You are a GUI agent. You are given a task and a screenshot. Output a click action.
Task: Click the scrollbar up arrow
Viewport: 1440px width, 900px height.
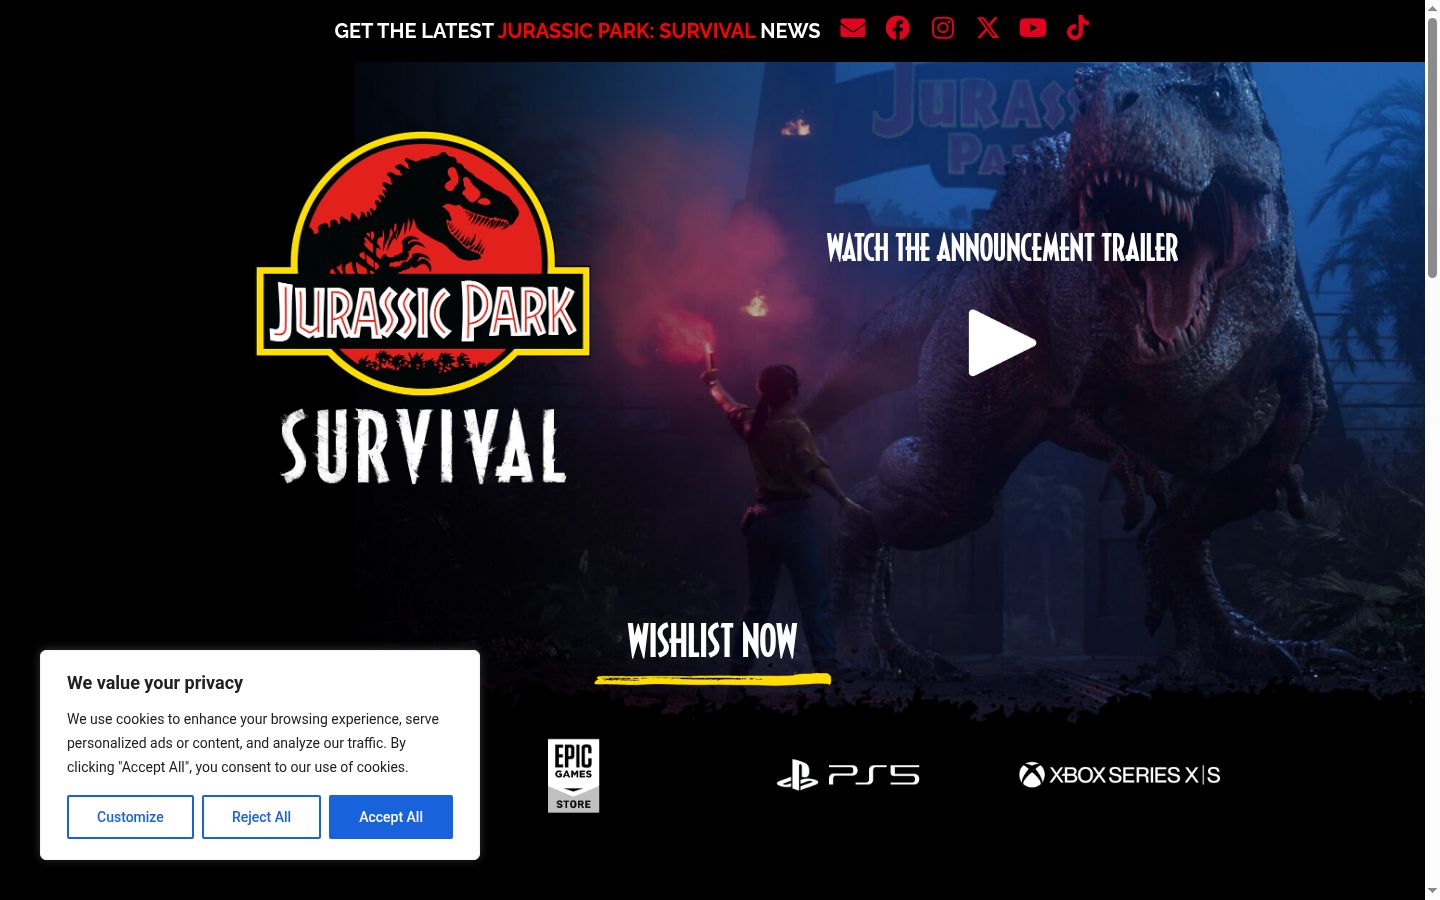coord(1432,8)
